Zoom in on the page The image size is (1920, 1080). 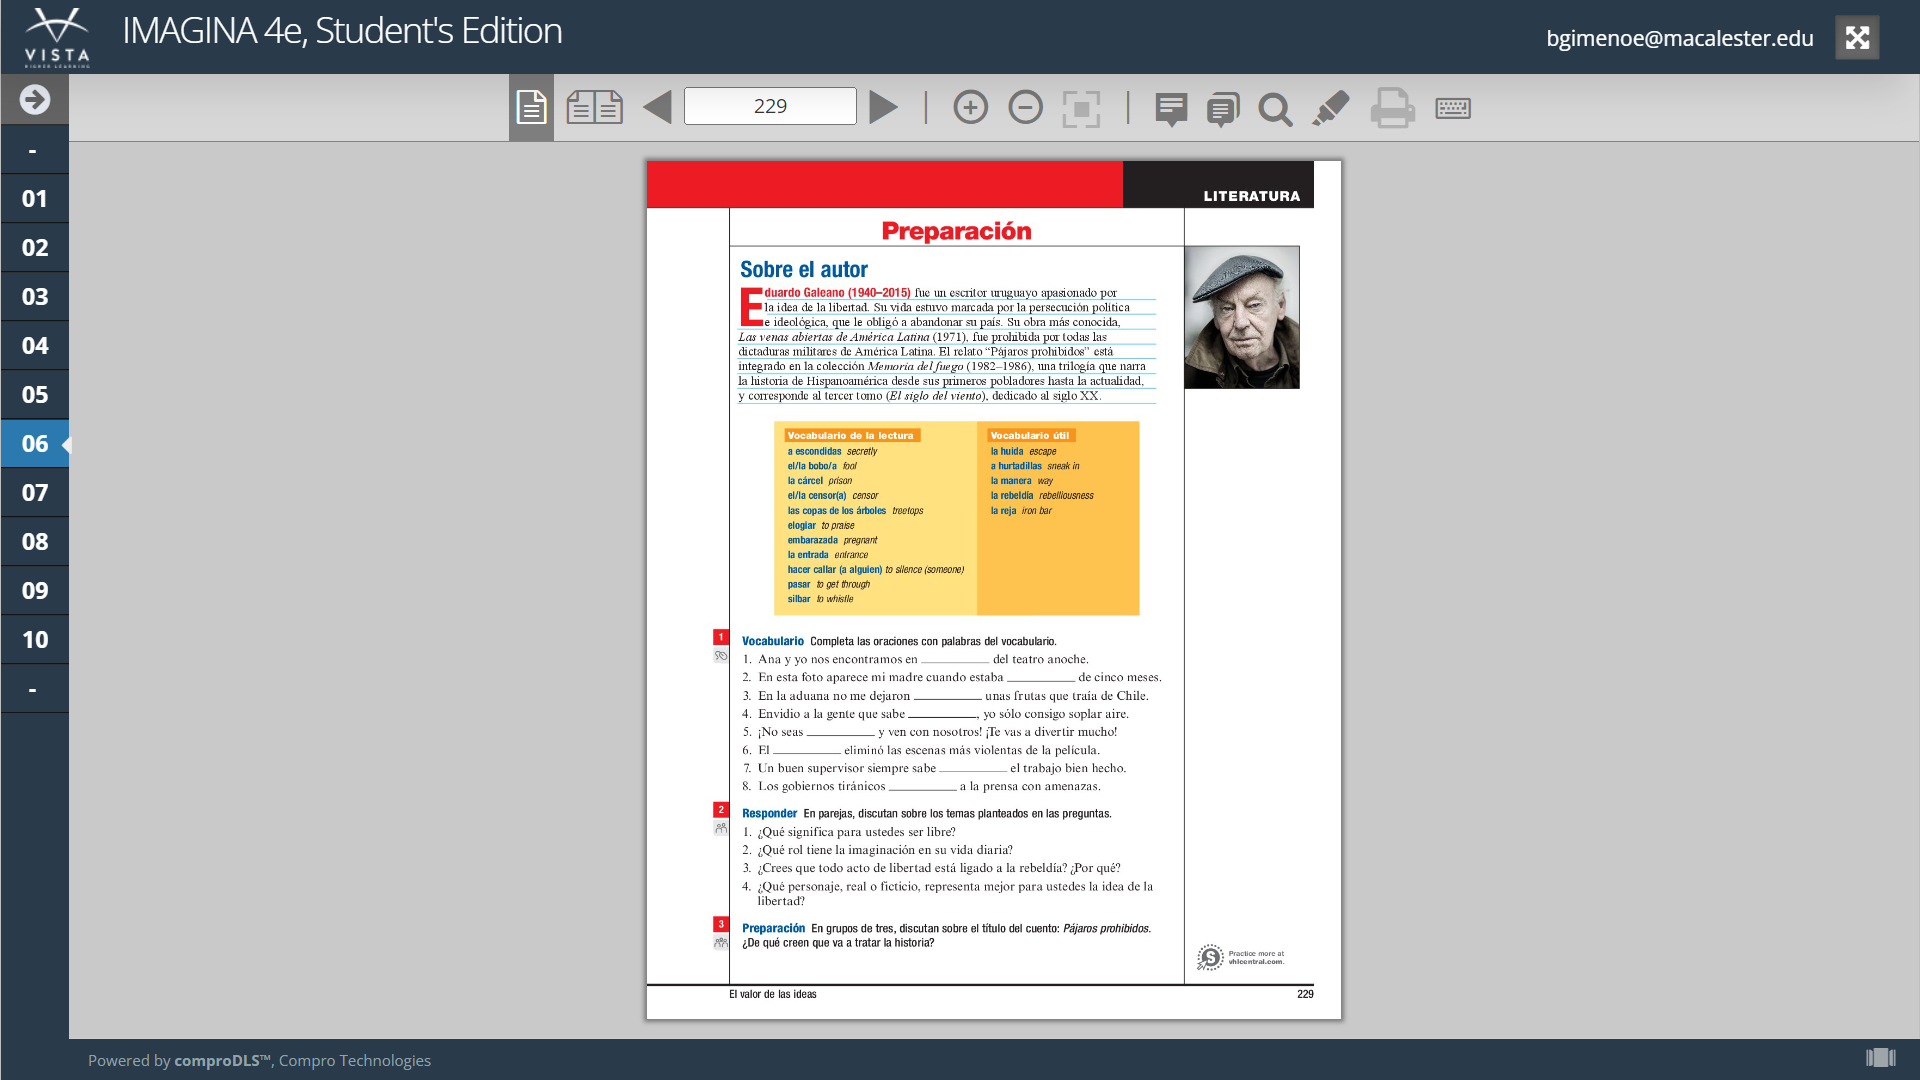click(x=970, y=107)
